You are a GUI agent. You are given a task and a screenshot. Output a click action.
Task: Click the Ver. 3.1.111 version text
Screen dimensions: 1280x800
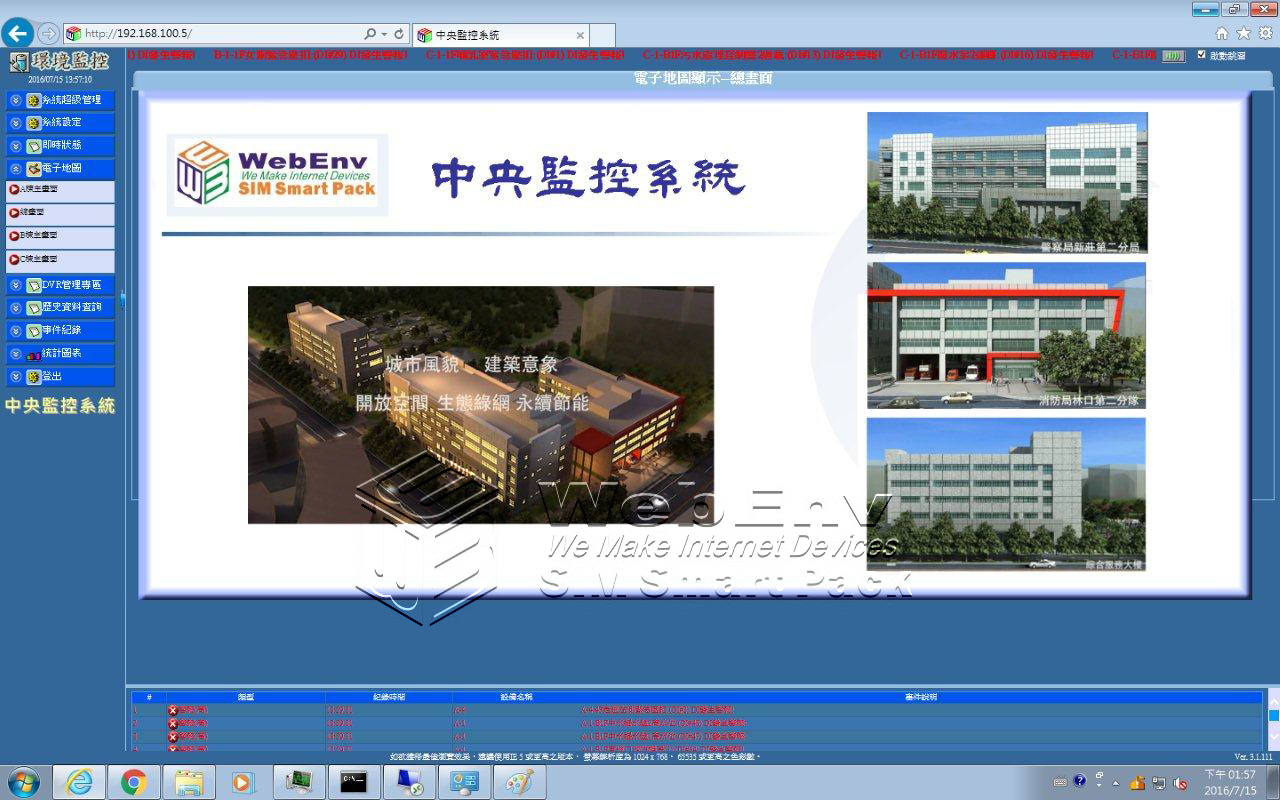pyautogui.click(x=1253, y=757)
